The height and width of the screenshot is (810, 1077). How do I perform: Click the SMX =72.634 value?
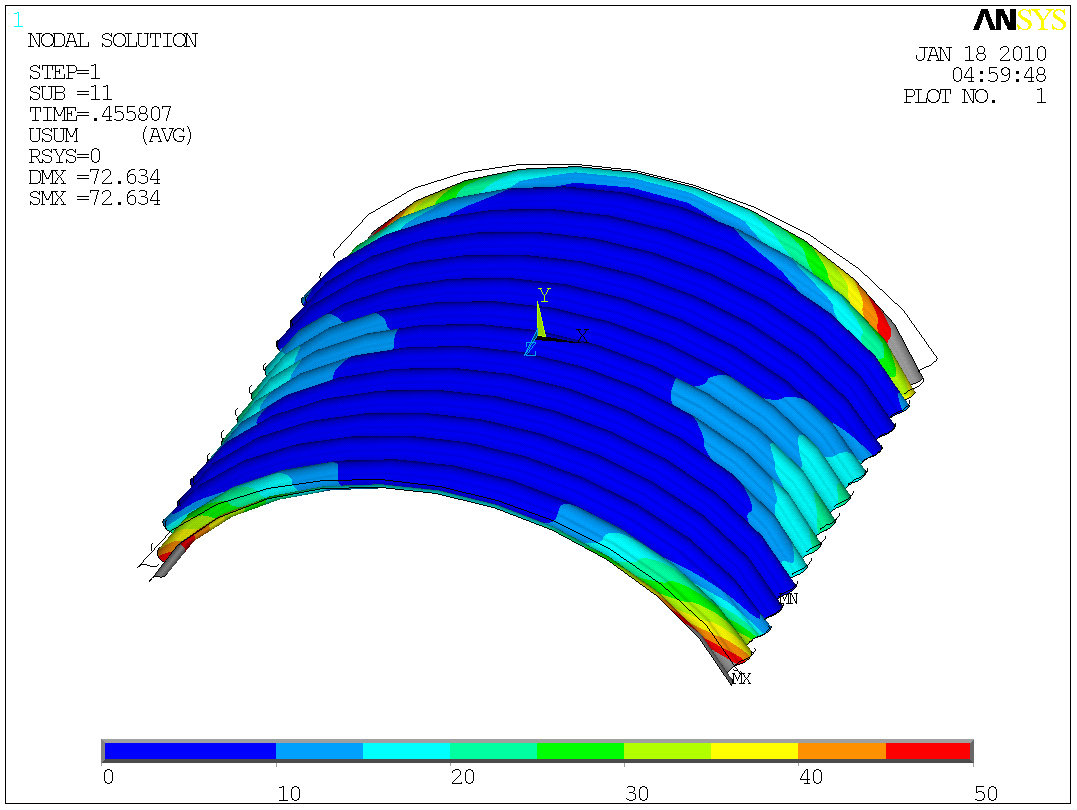[95, 198]
